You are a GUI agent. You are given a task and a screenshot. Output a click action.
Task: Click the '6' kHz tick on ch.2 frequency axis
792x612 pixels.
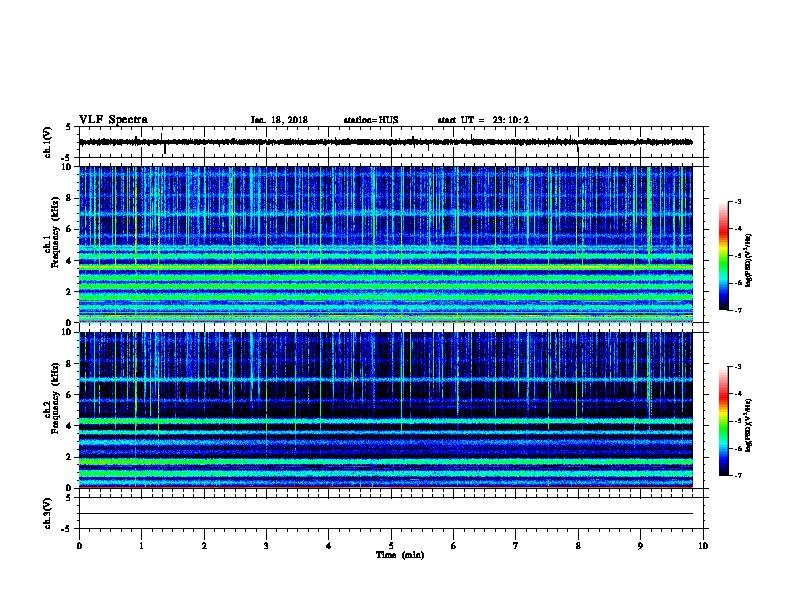tap(69, 395)
